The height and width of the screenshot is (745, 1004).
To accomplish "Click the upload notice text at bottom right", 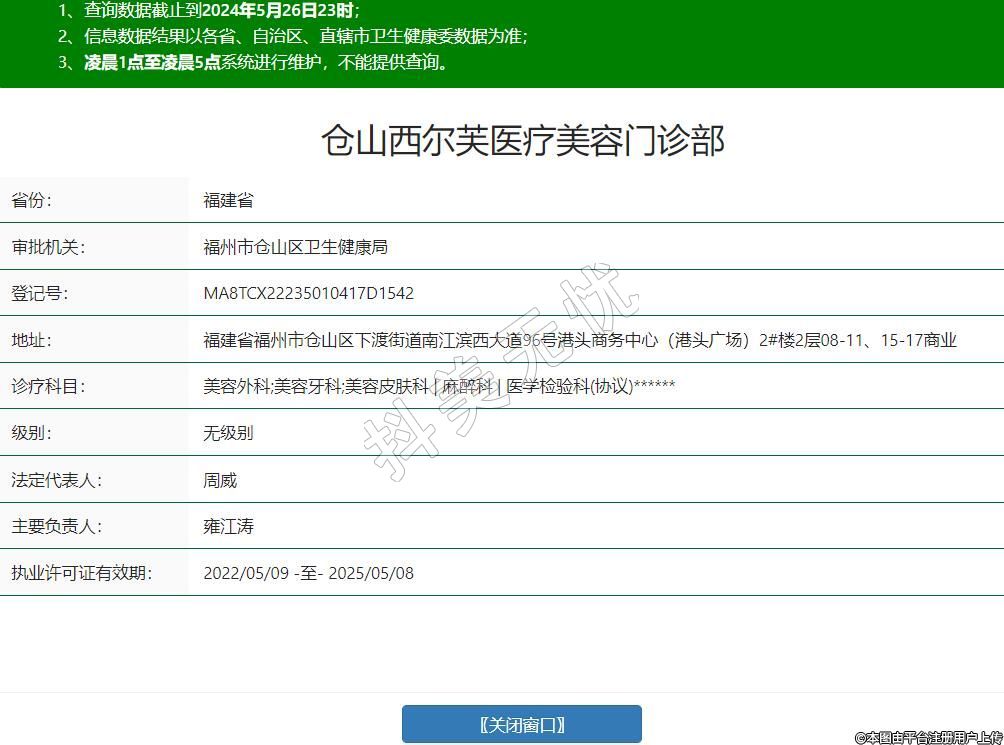I will point(927,737).
